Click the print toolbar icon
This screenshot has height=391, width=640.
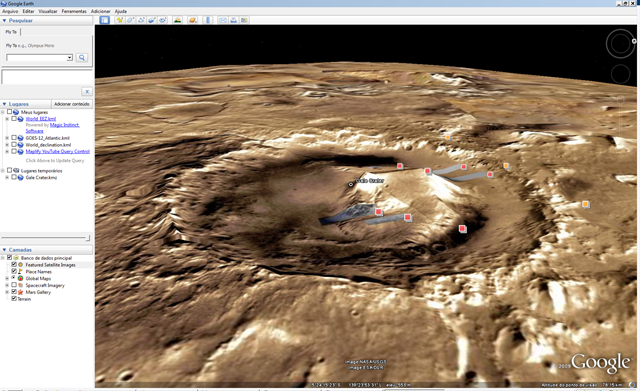pyautogui.click(x=233, y=20)
